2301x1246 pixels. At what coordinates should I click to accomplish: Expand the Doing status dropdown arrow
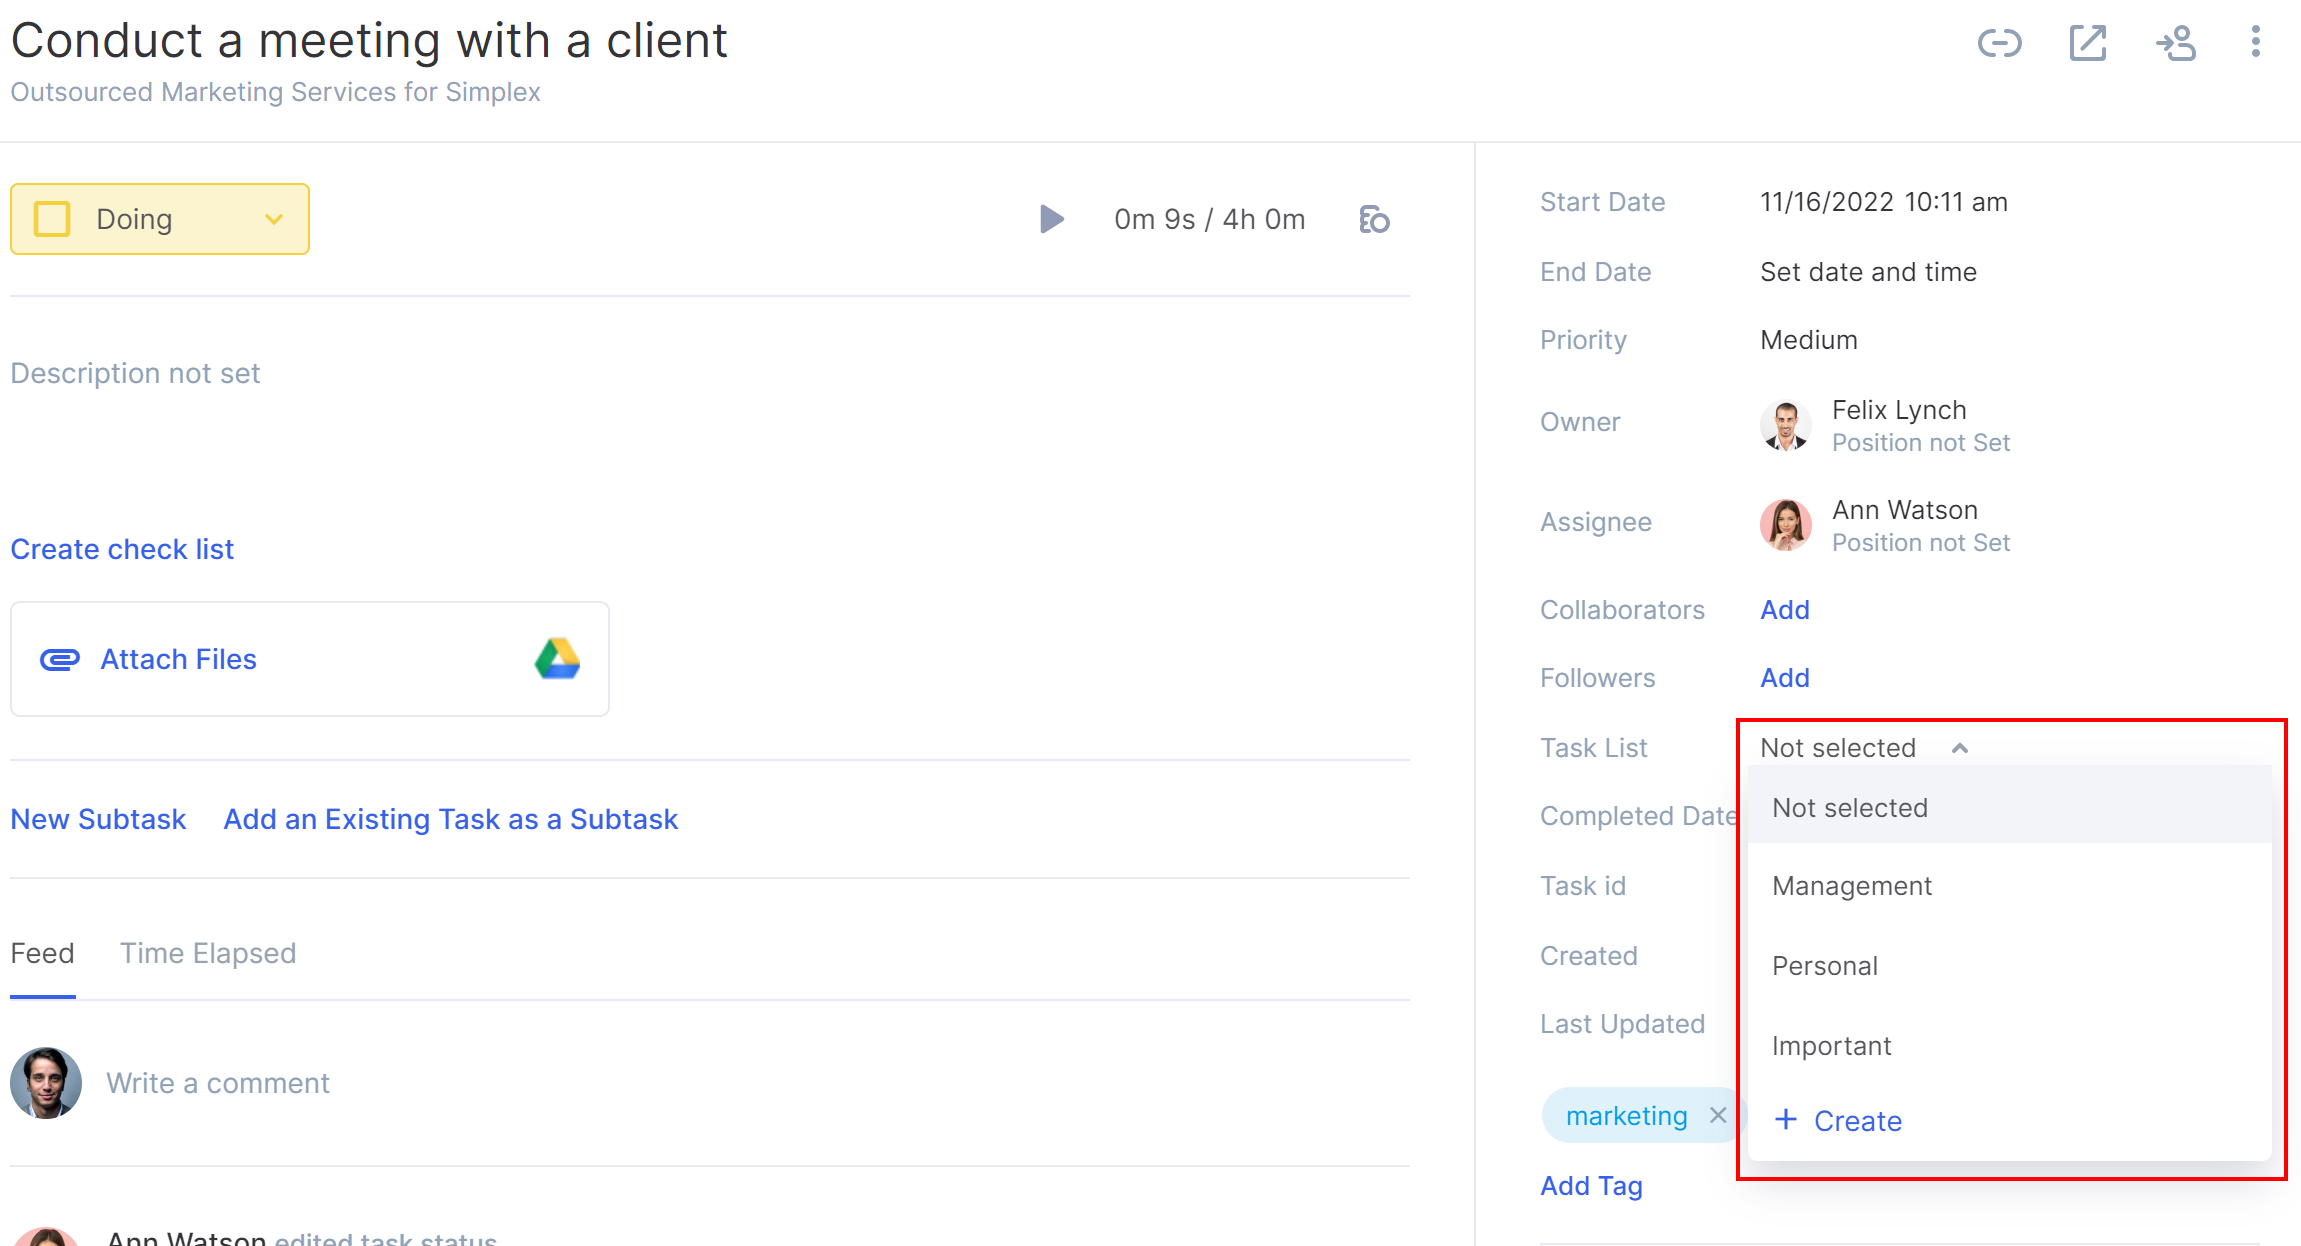(x=274, y=219)
